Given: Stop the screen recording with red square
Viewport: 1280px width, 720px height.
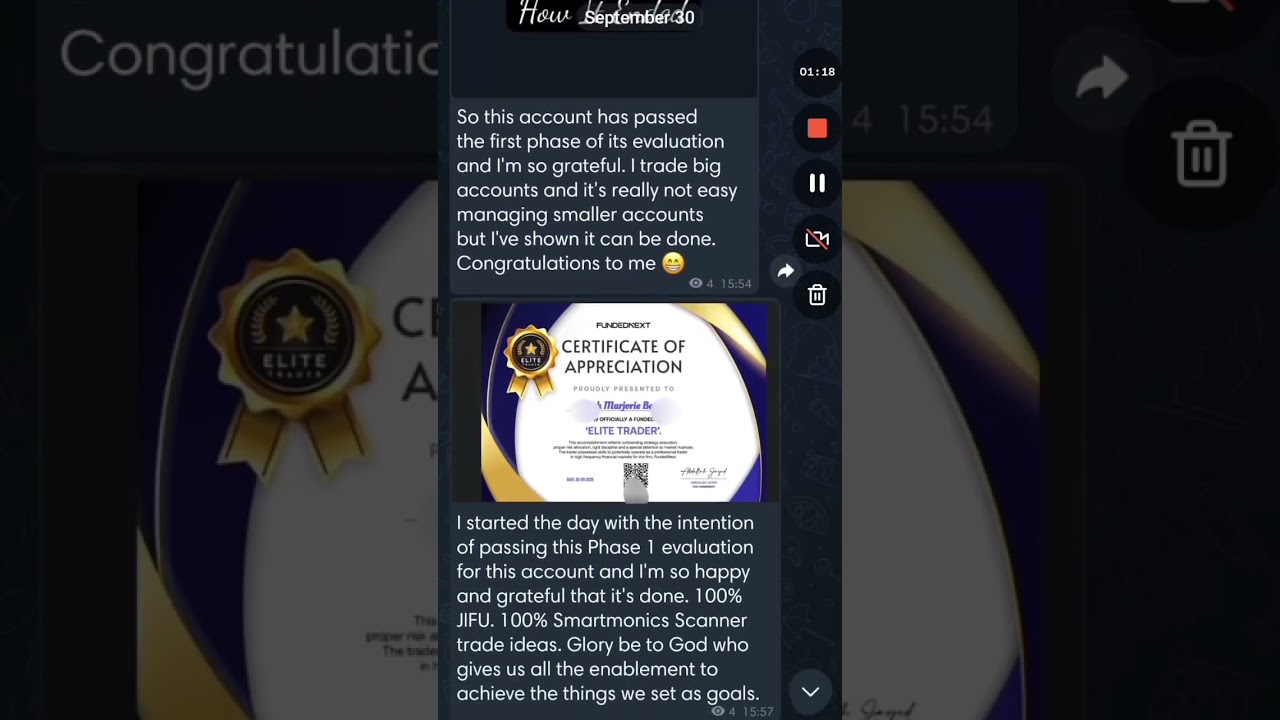Looking at the screenshot, I should [817, 128].
